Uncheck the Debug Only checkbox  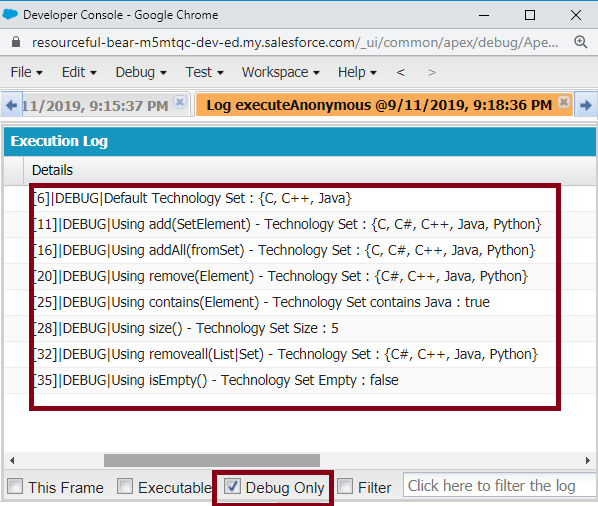point(232,487)
